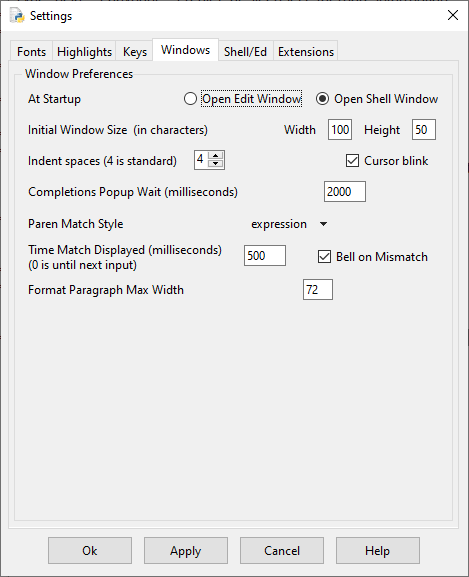This screenshot has height=577, width=469.
Task: Click the Python IDLE icon in title bar
Action: click(17, 15)
